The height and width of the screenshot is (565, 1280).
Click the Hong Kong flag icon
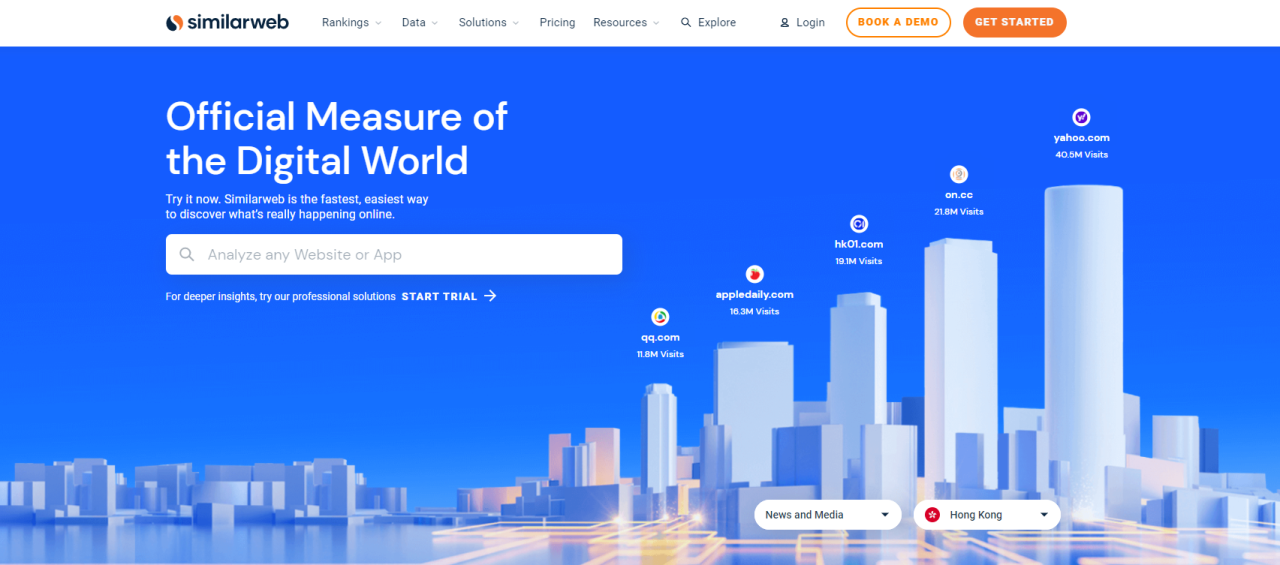click(933, 515)
